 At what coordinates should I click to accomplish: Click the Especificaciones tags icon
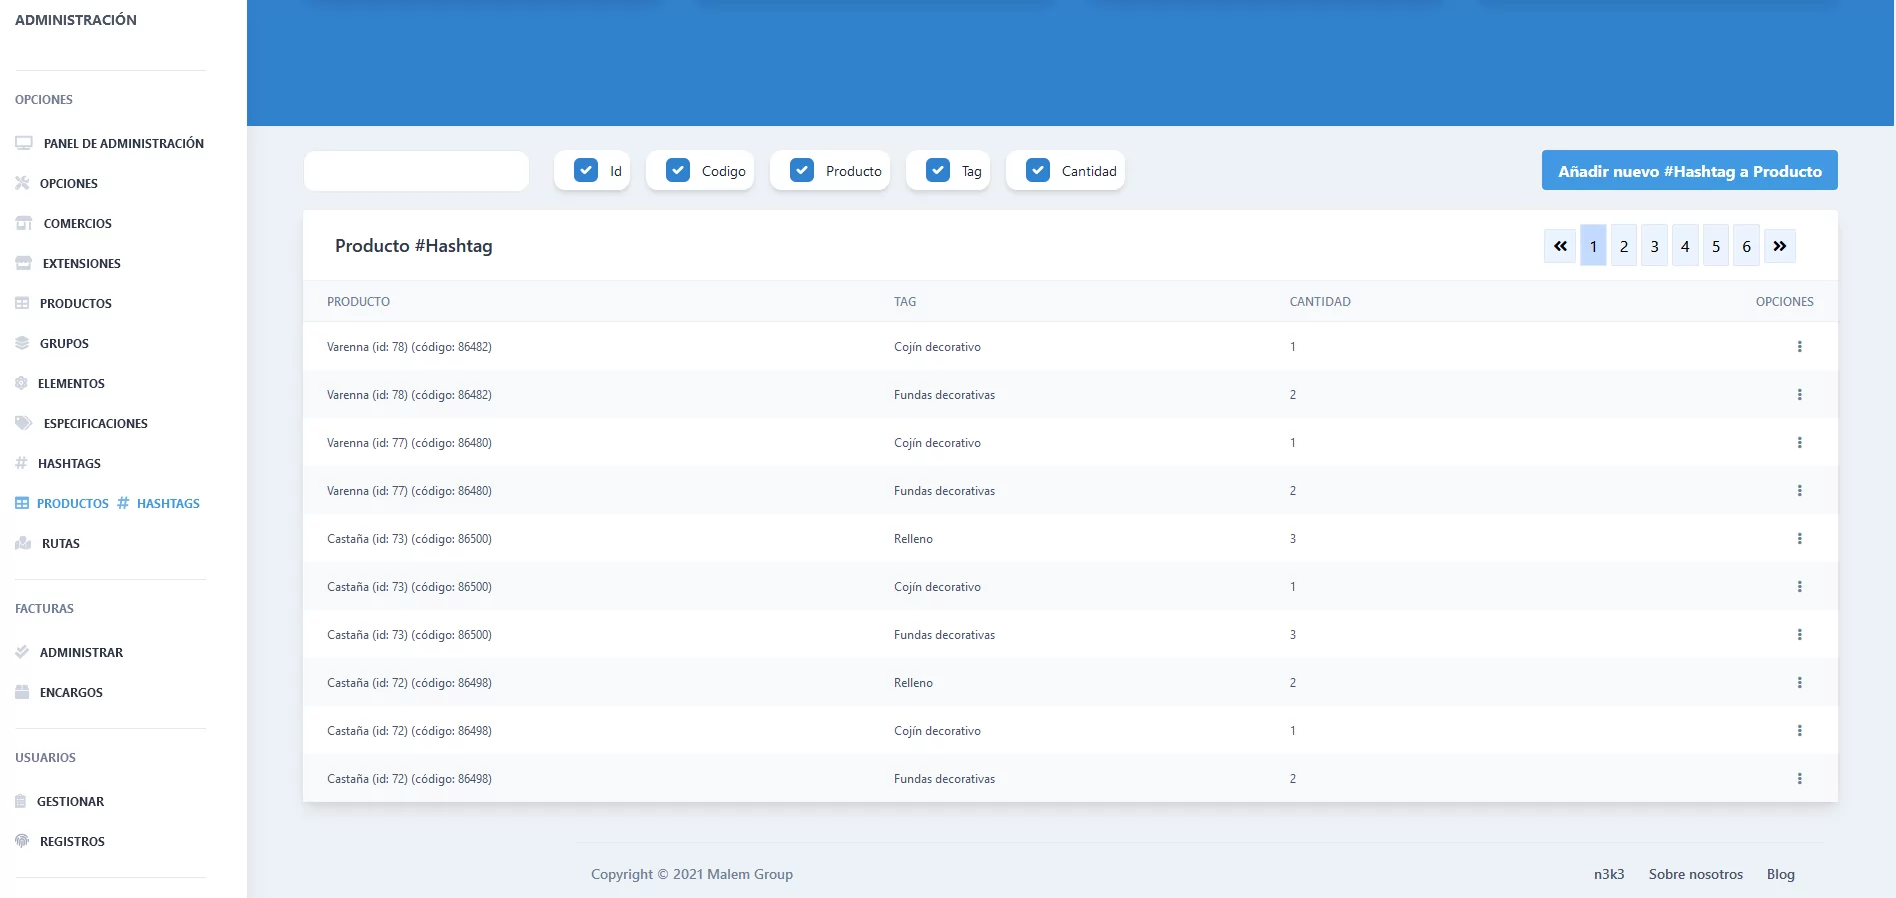coord(24,423)
